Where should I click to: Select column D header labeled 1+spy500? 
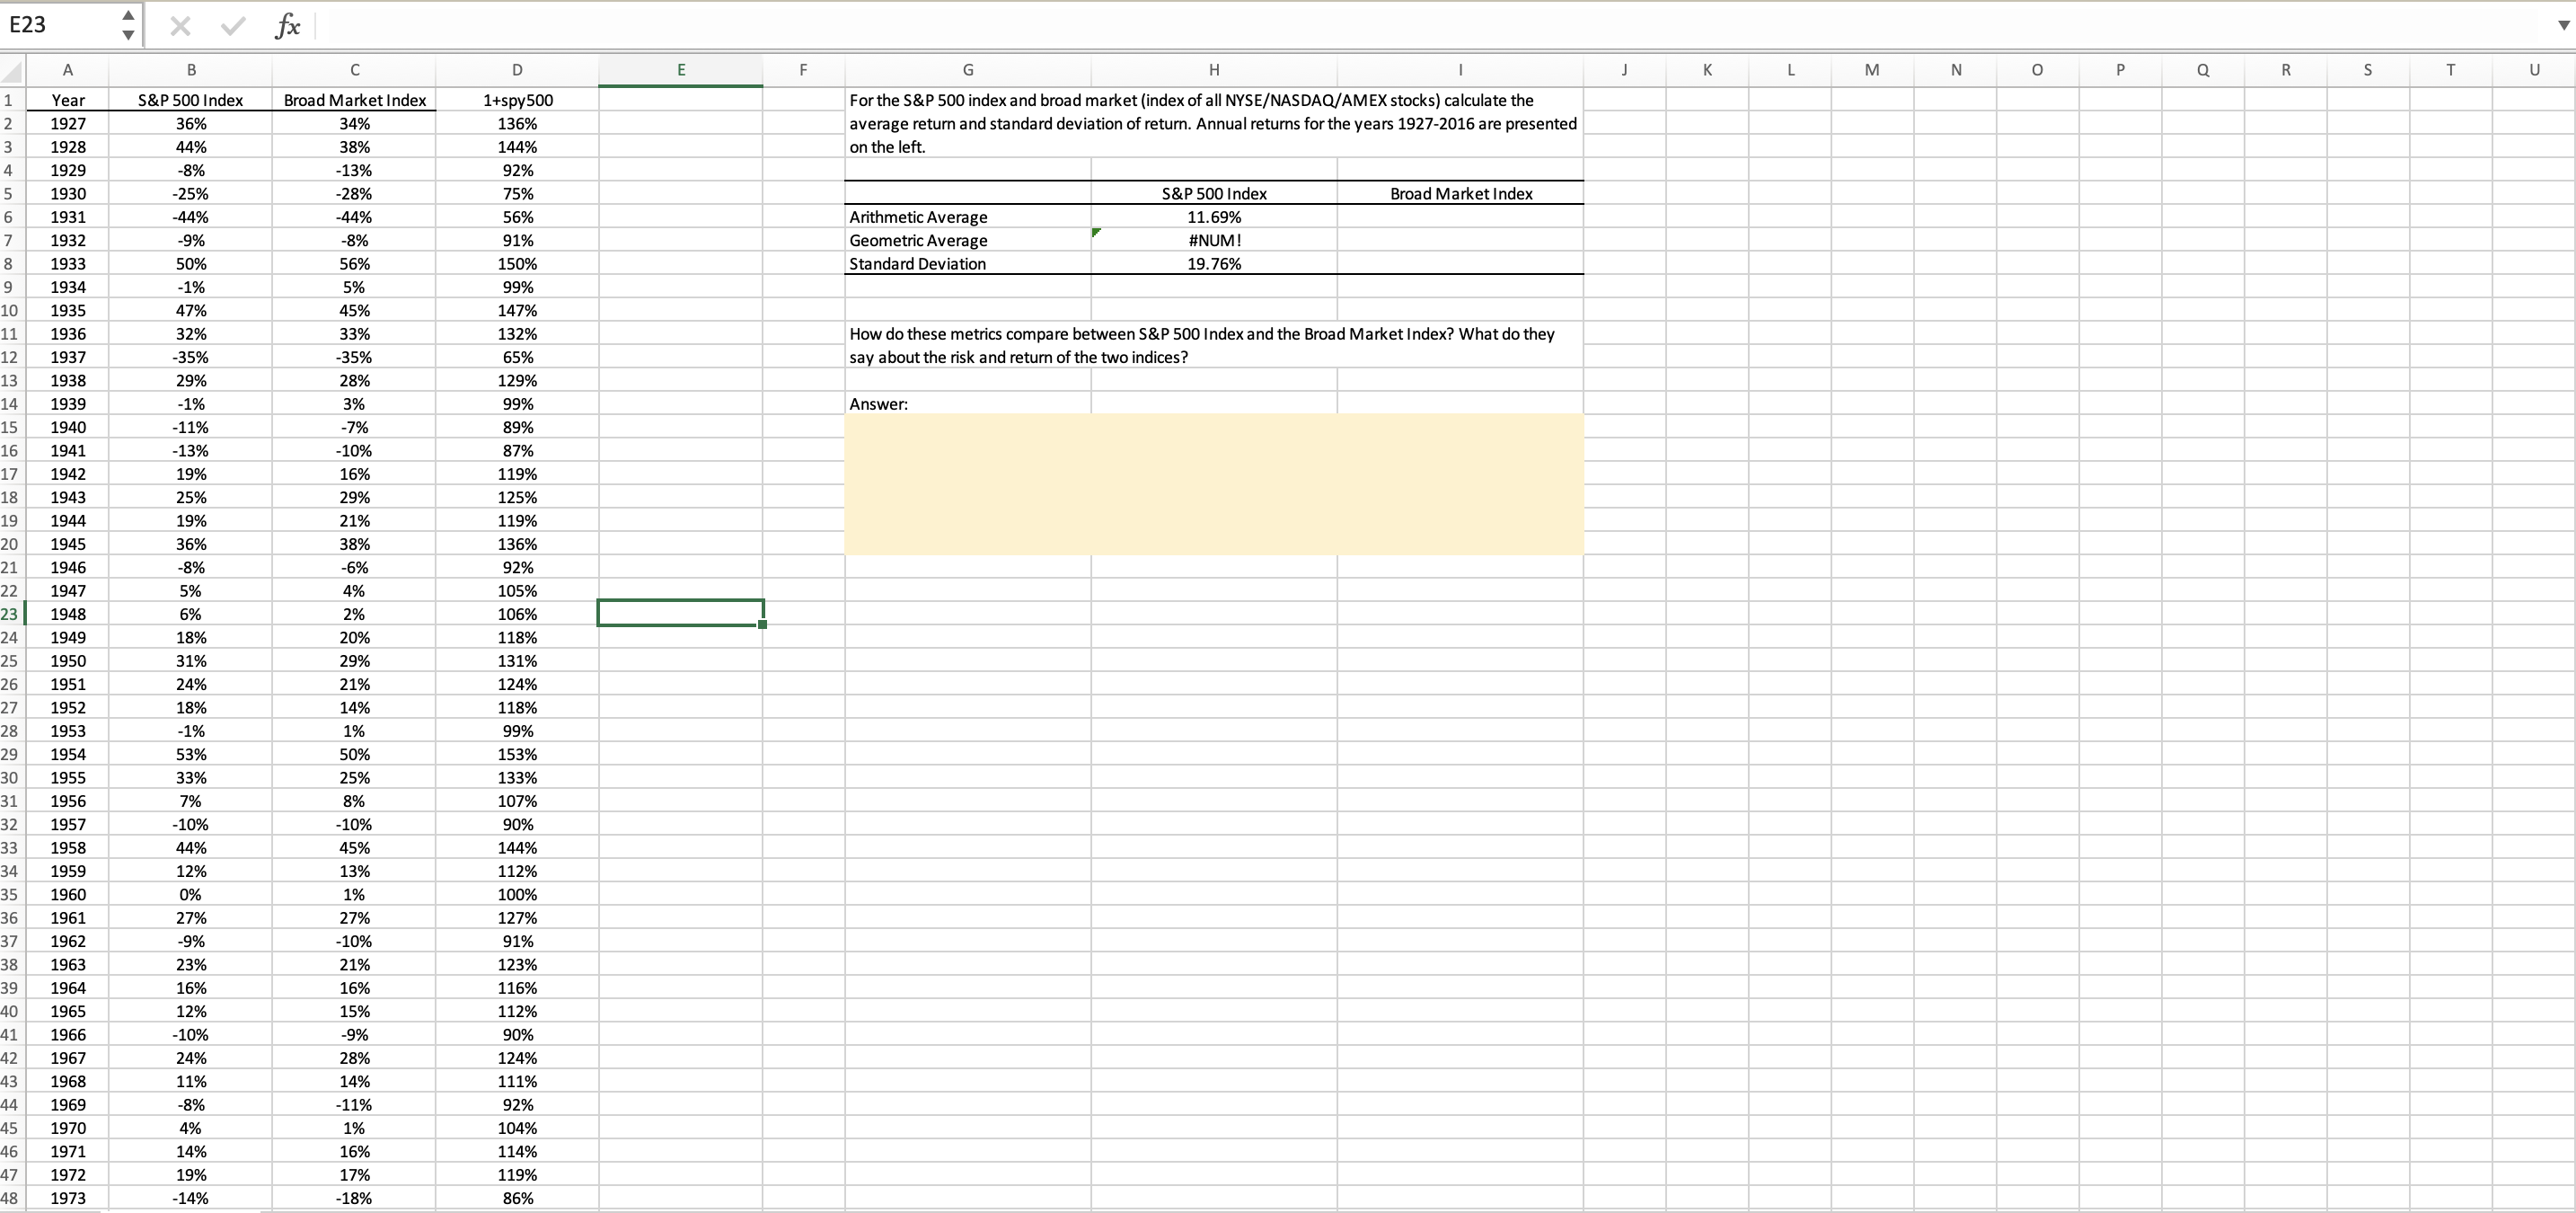(517, 69)
